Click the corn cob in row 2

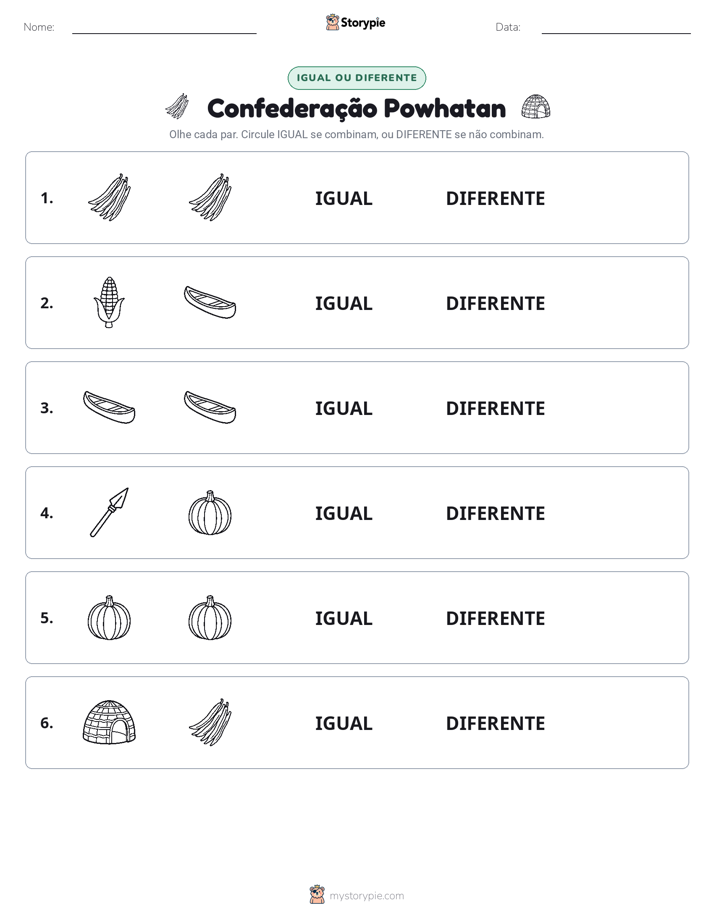pos(109,302)
